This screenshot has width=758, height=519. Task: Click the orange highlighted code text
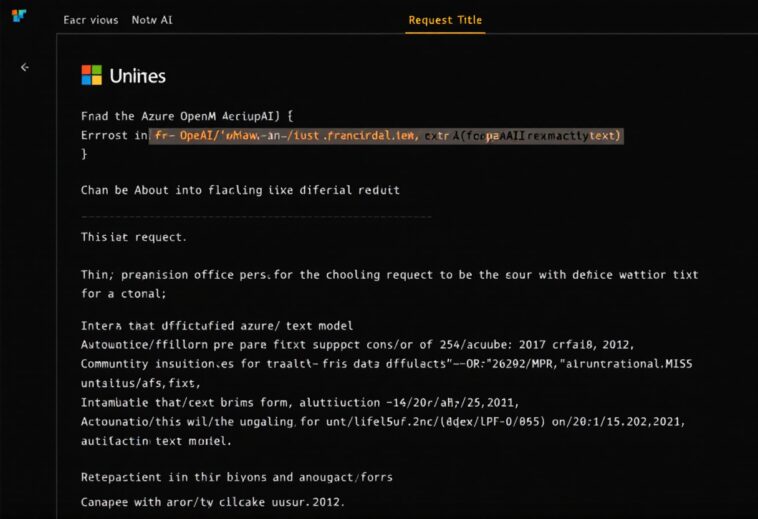pos(386,135)
